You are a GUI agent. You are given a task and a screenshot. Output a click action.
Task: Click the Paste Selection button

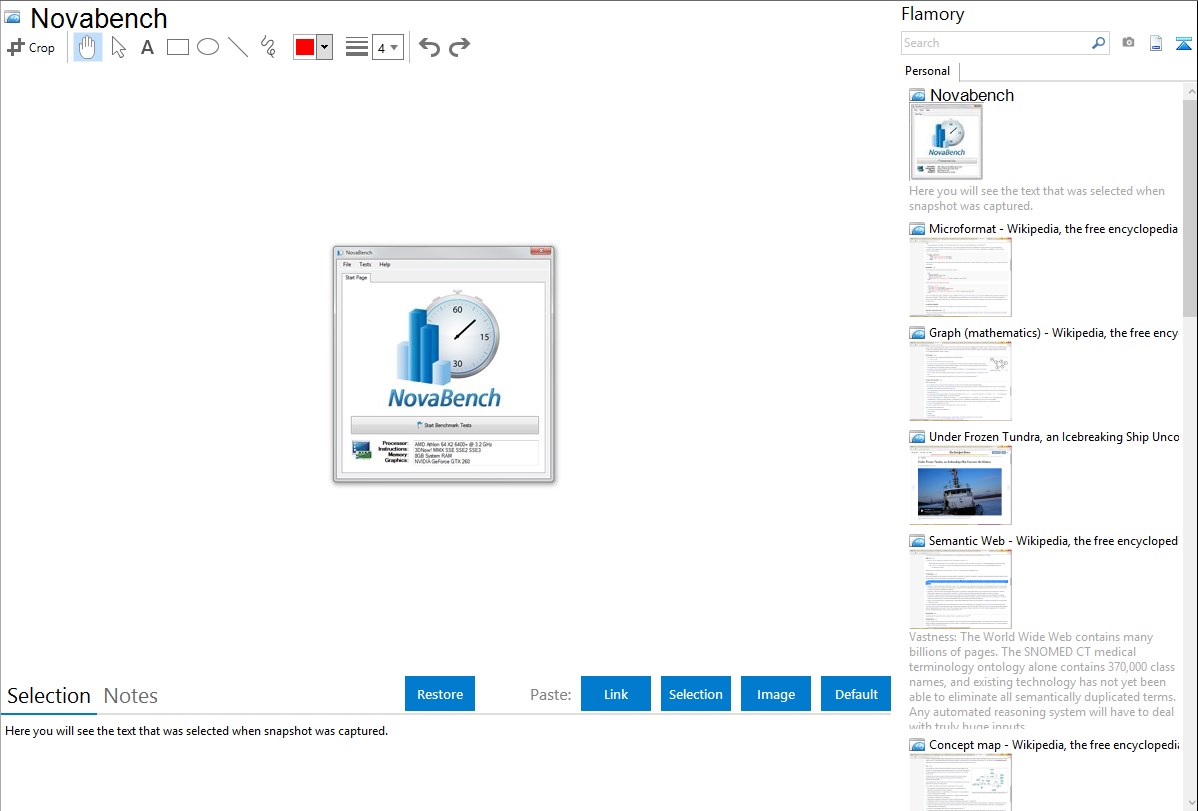click(x=696, y=693)
